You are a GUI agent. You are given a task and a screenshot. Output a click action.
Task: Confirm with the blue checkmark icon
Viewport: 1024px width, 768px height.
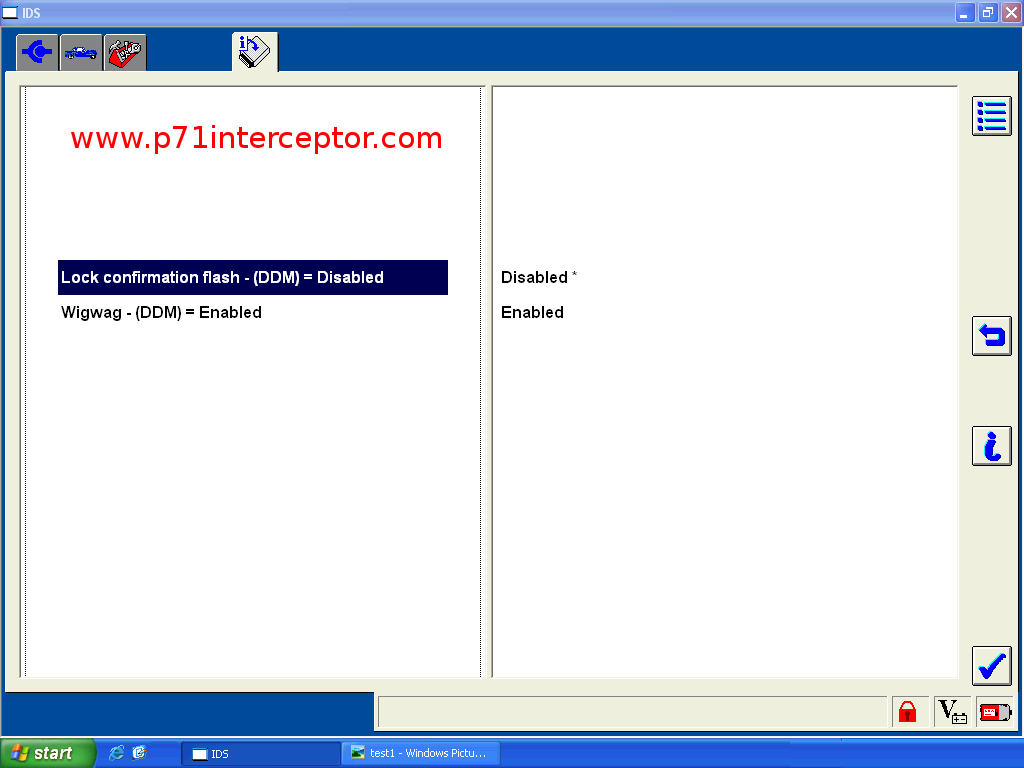tap(991, 666)
